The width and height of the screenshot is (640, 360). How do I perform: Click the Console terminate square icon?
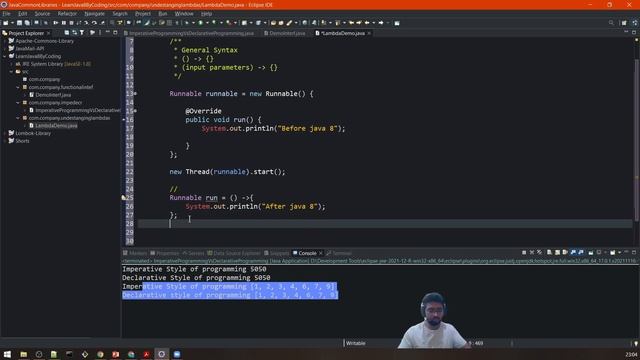(x=524, y=253)
